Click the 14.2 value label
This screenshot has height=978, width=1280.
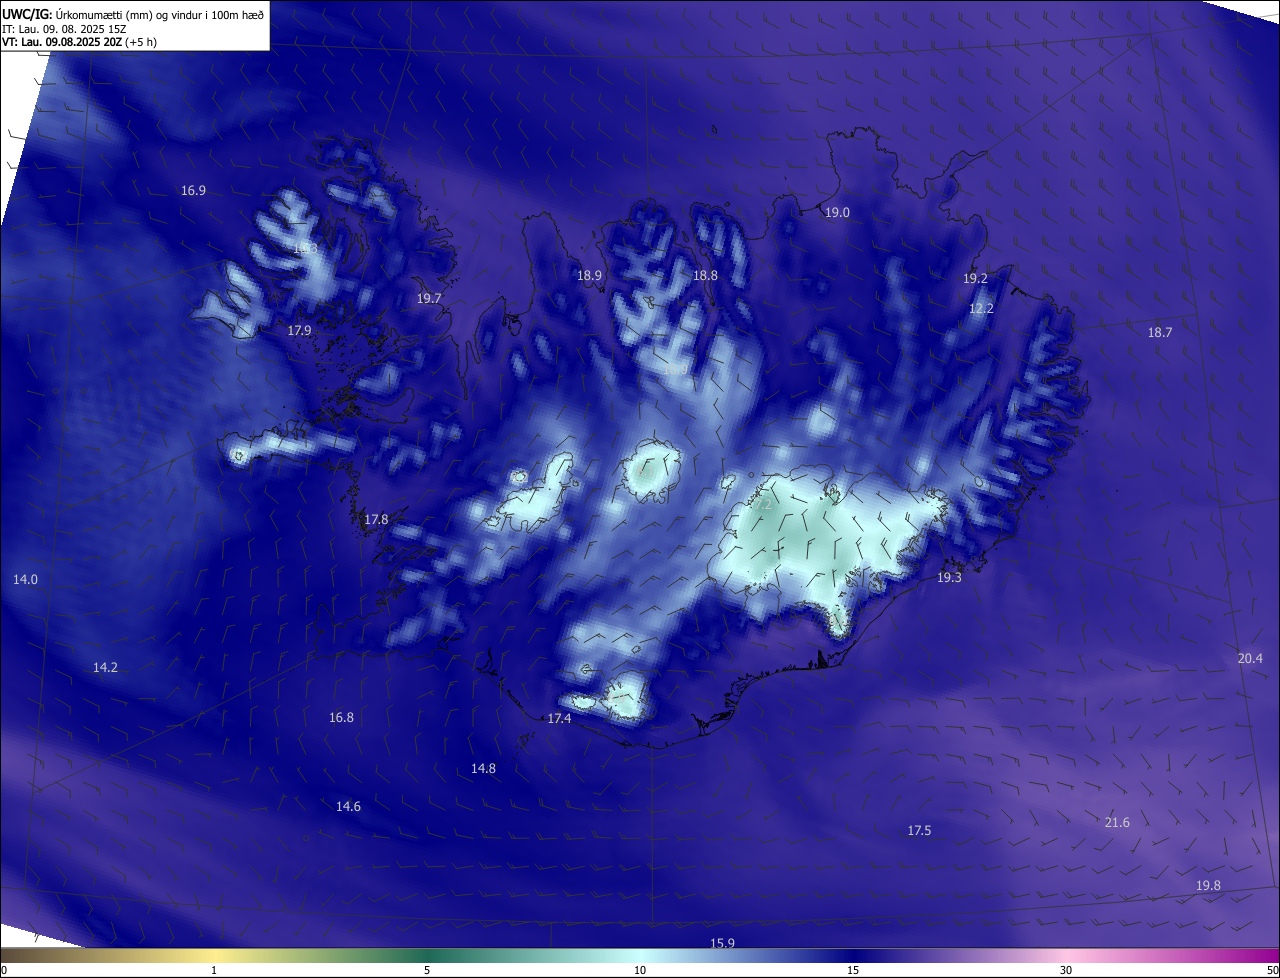point(105,667)
